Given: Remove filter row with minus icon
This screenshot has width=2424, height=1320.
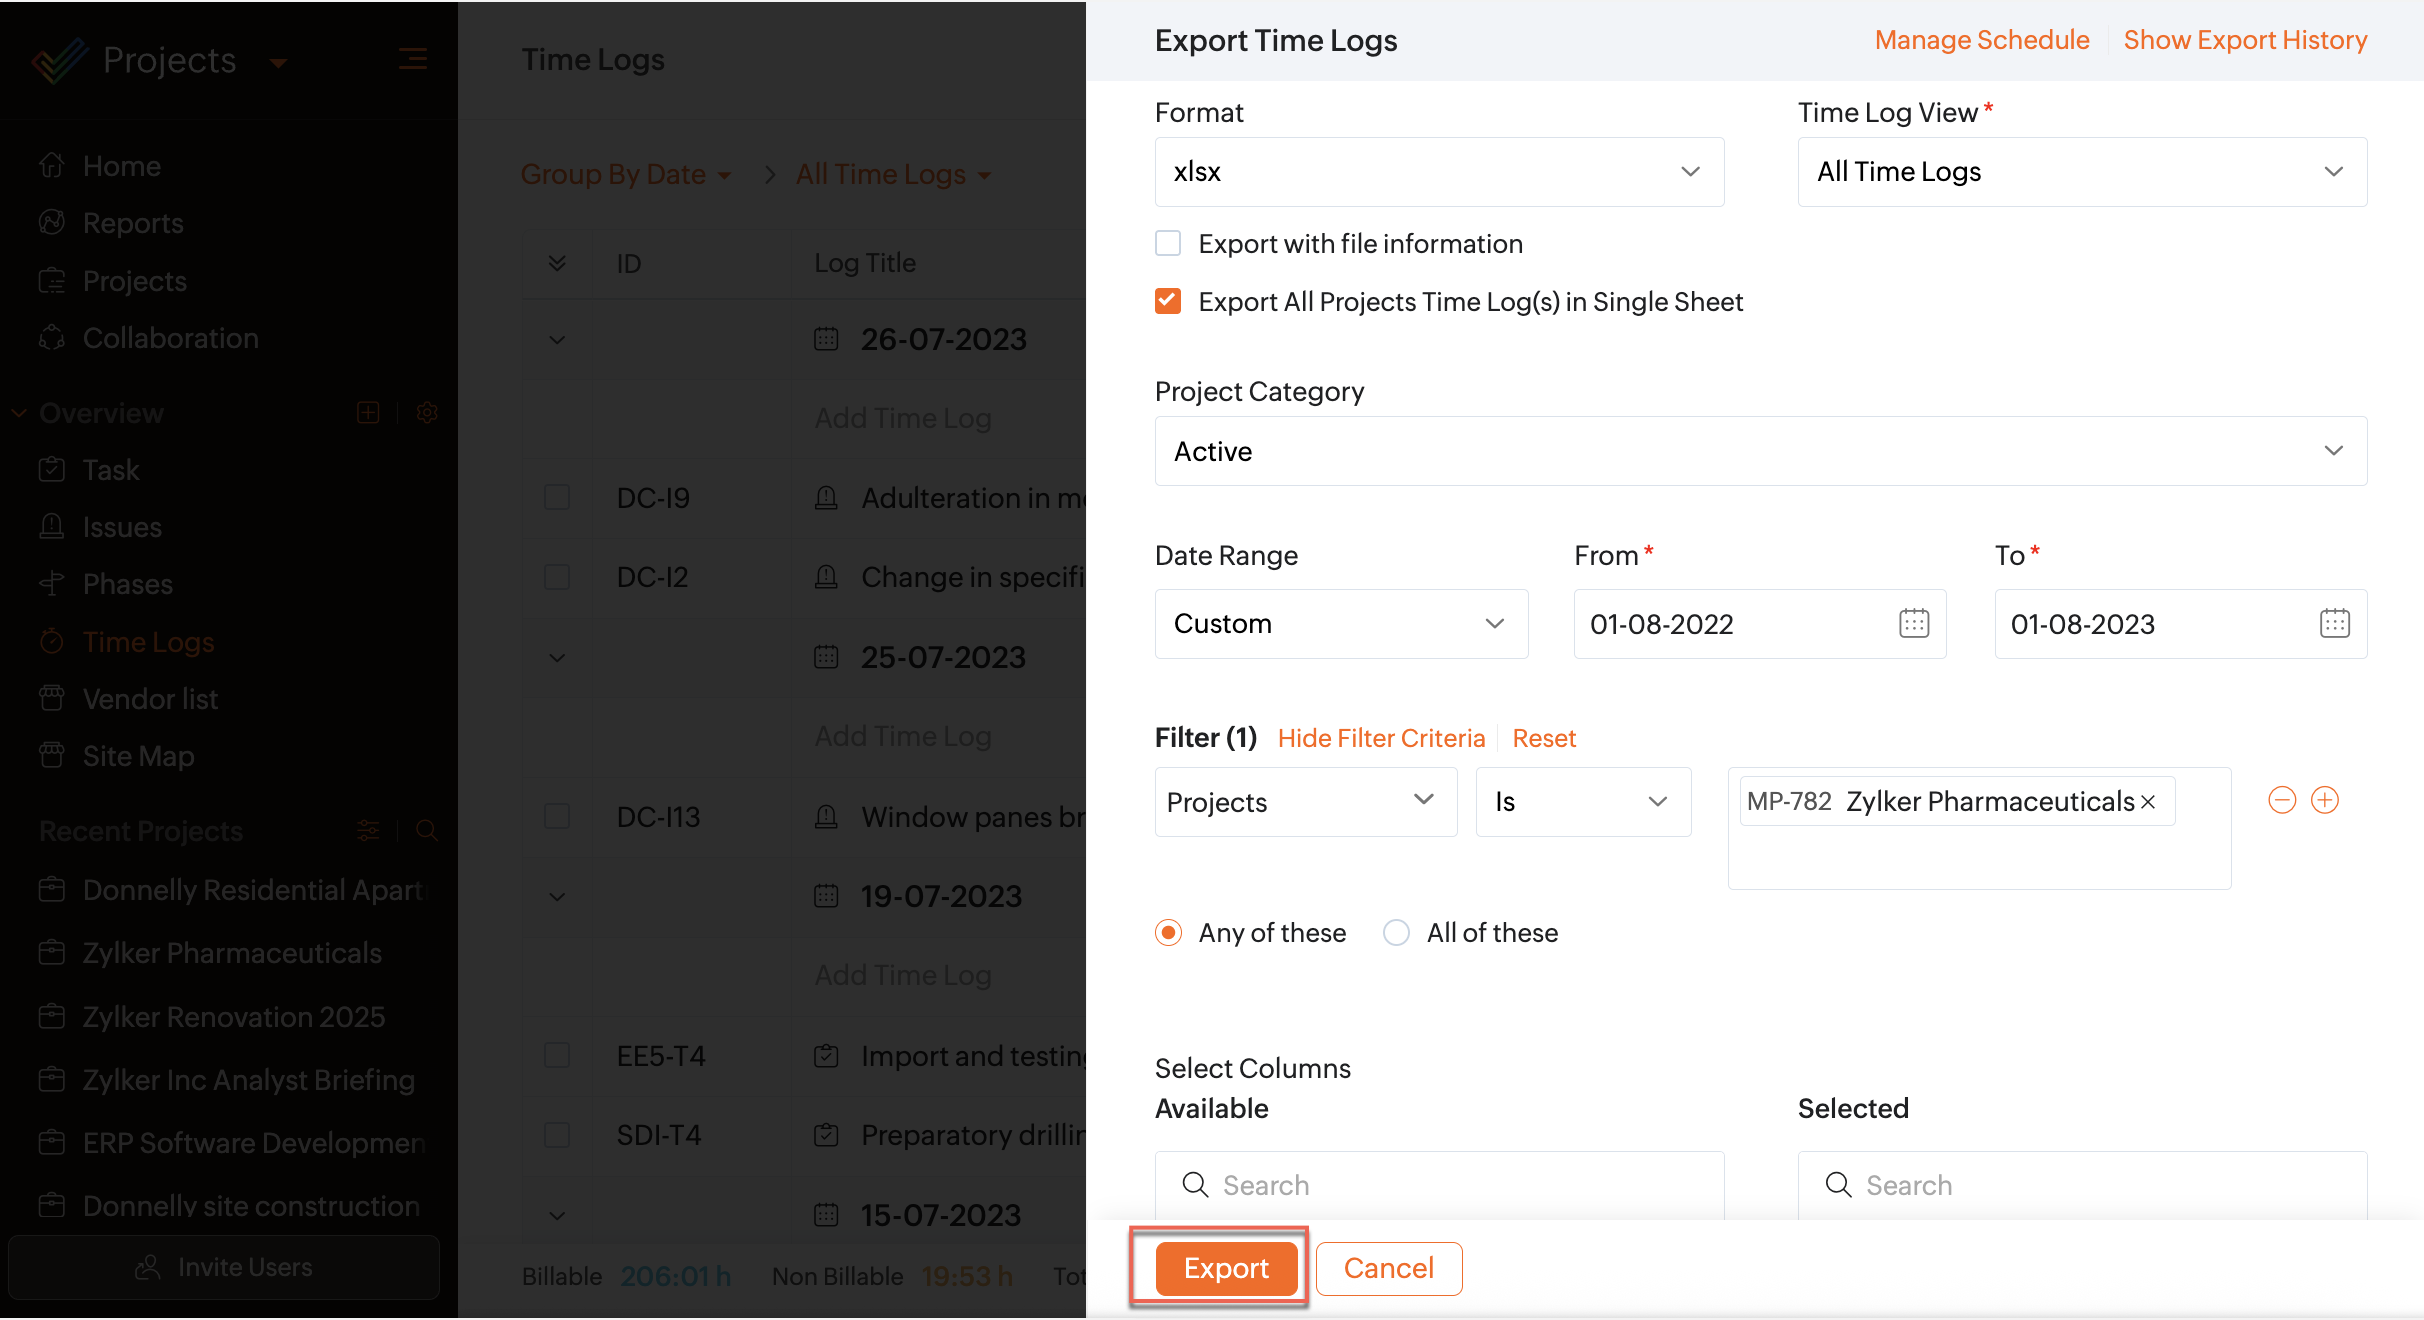Looking at the screenshot, I should (x=2282, y=800).
